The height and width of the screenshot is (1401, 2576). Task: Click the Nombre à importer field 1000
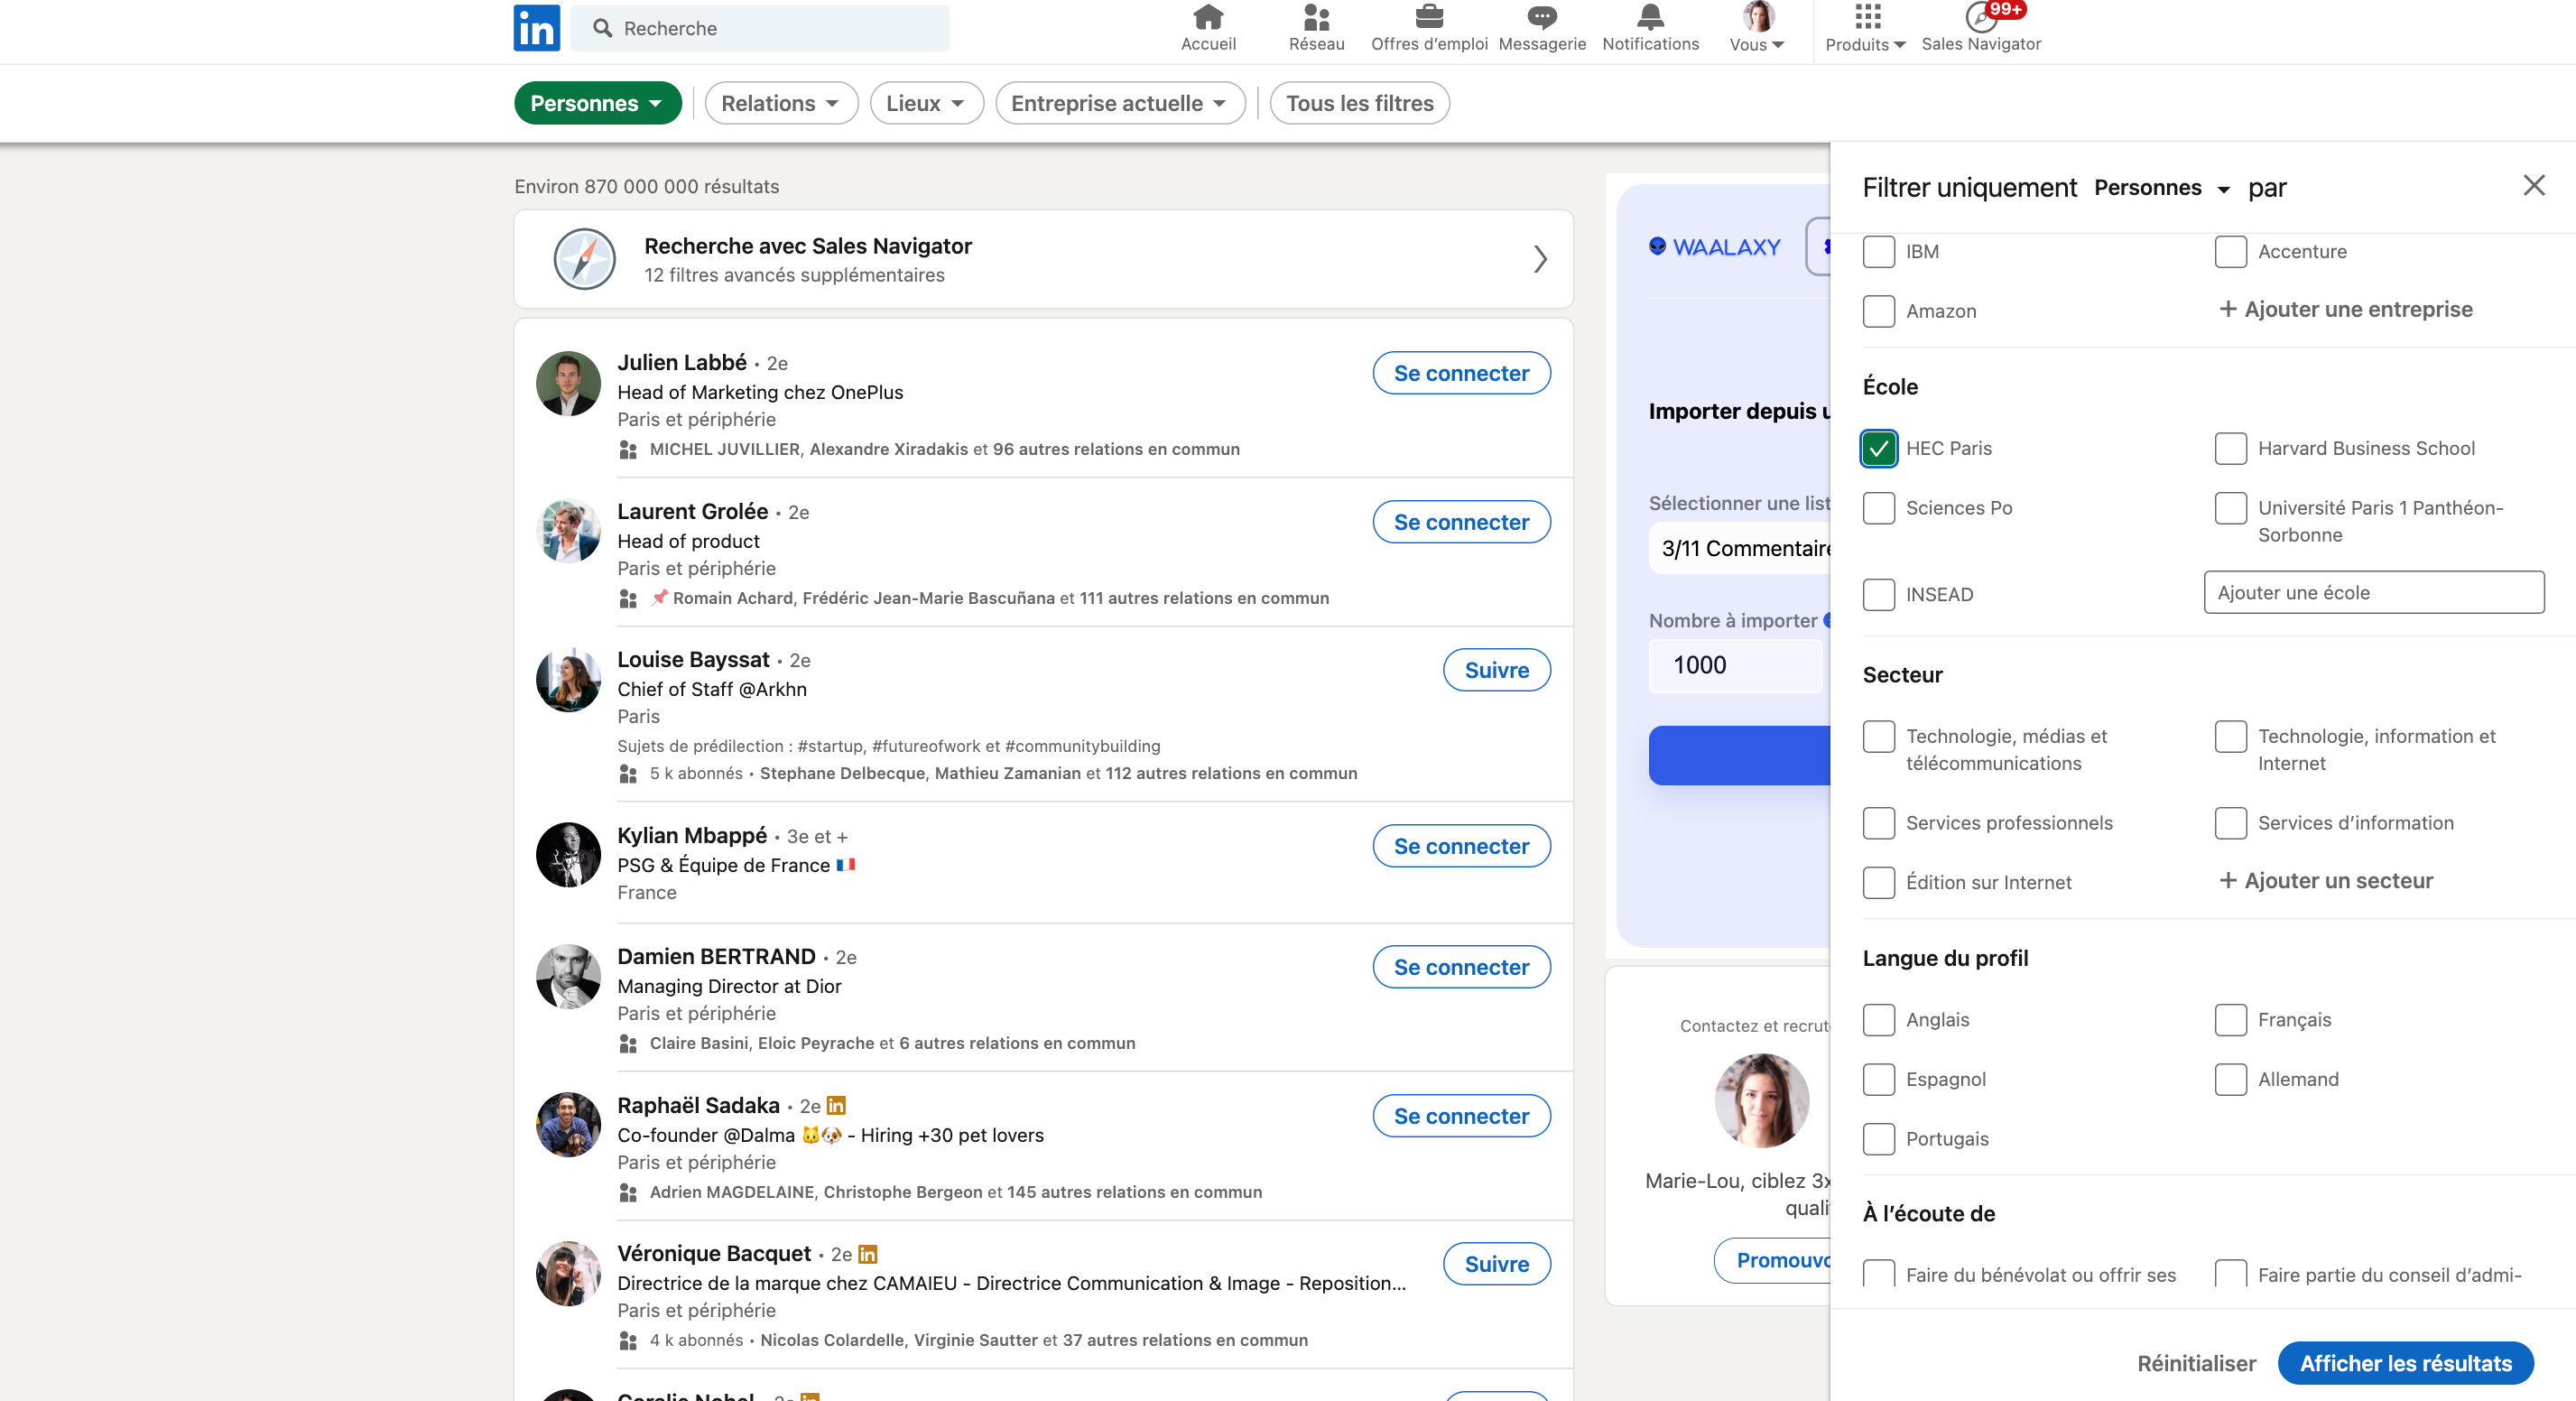coord(1735,665)
